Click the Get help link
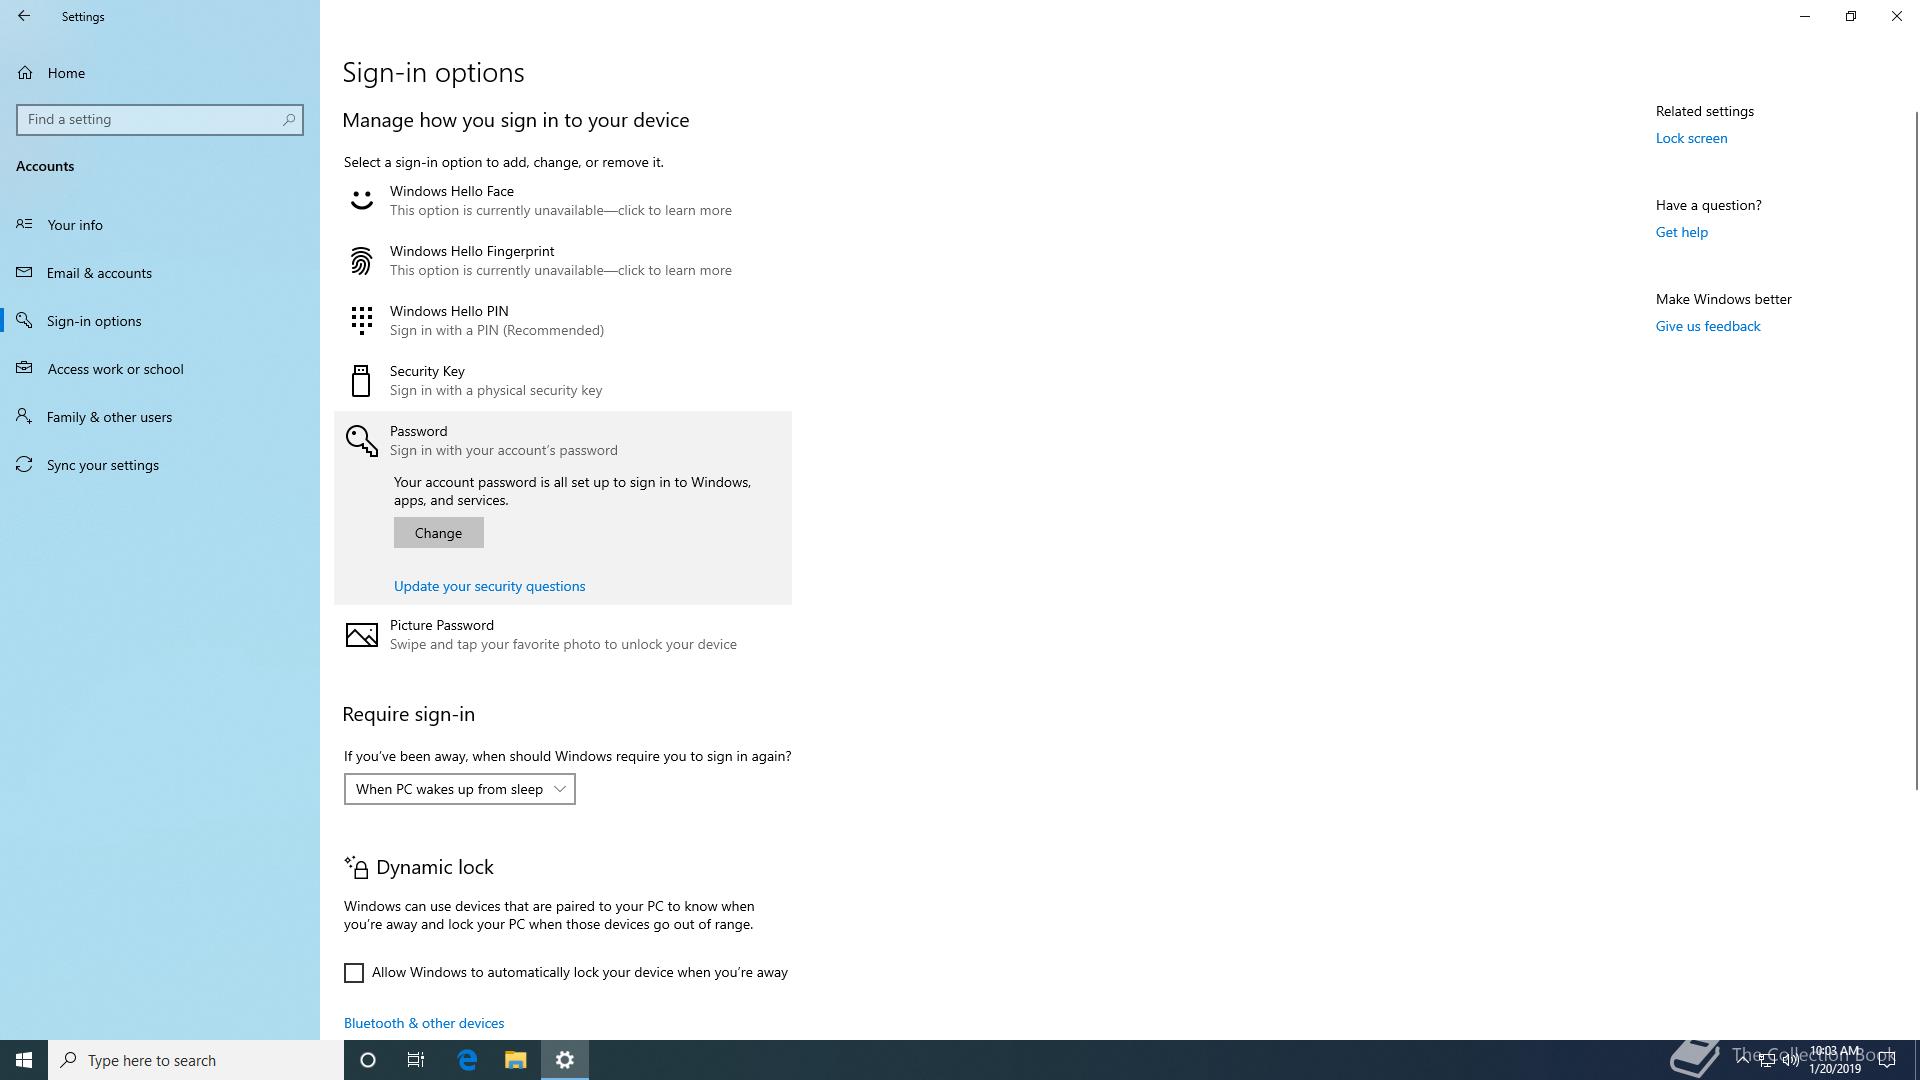Viewport: 1920px width, 1080px height. tap(1681, 232)
